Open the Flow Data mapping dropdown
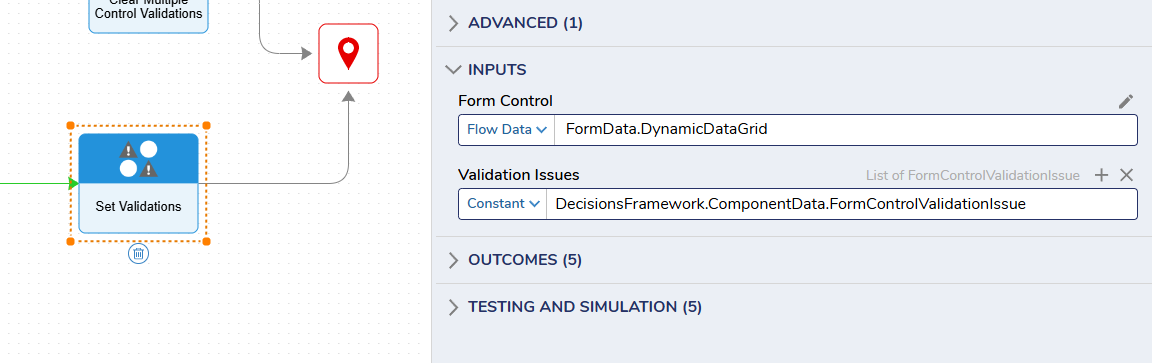The width and height of the screenshot is (1152, 363). (507, 130)
